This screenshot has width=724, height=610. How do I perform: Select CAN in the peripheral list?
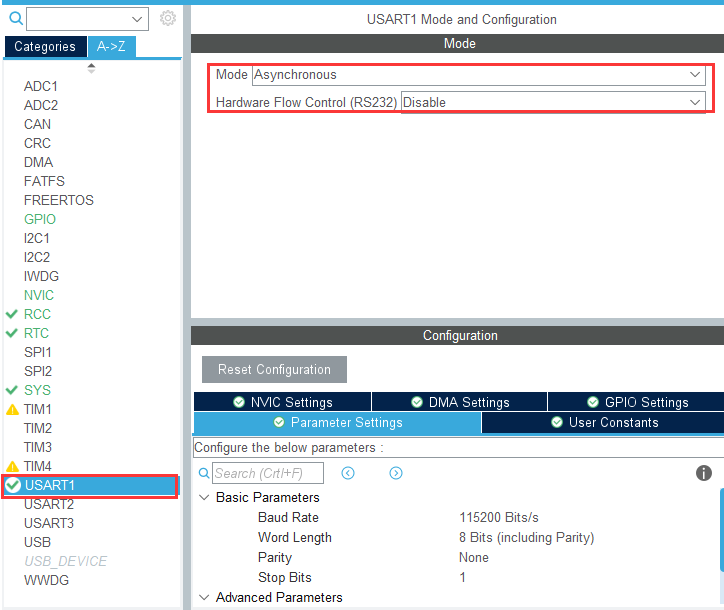point(37,124)
